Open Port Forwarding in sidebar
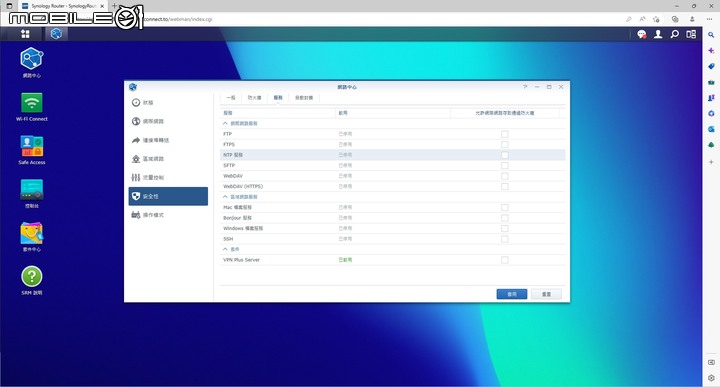 168,140
